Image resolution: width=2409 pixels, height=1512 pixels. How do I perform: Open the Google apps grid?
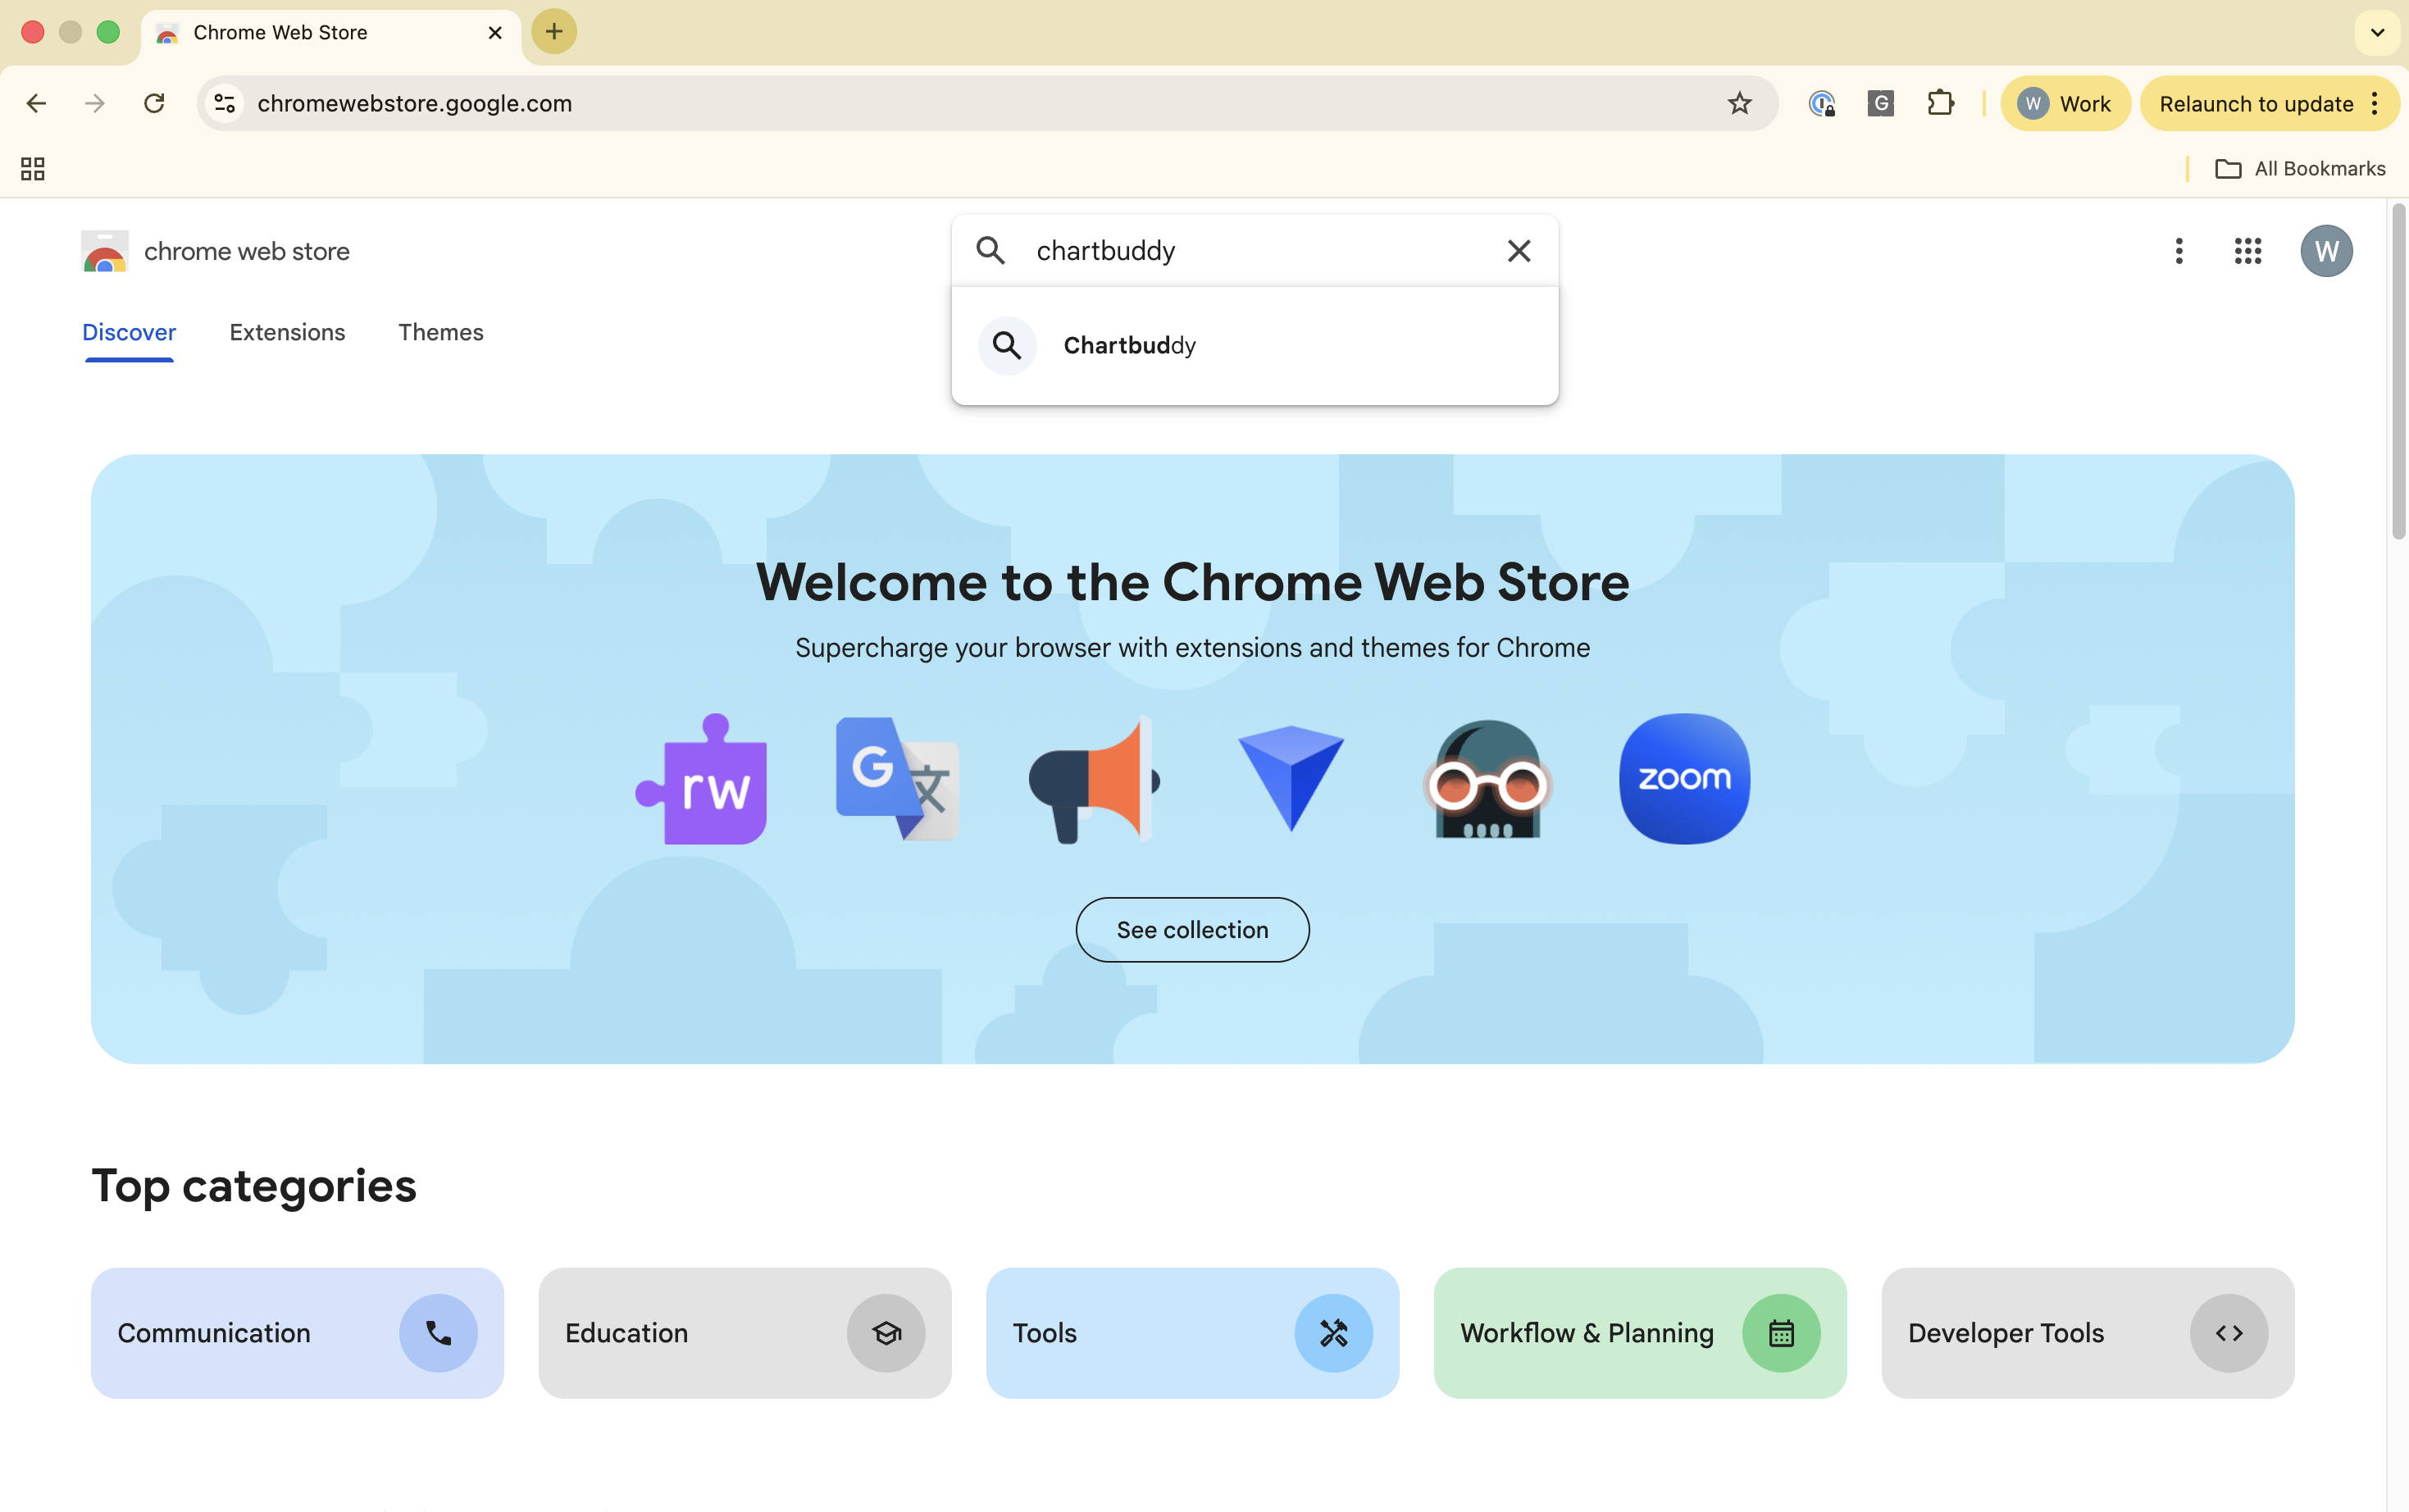click(x=2245, y=250)
